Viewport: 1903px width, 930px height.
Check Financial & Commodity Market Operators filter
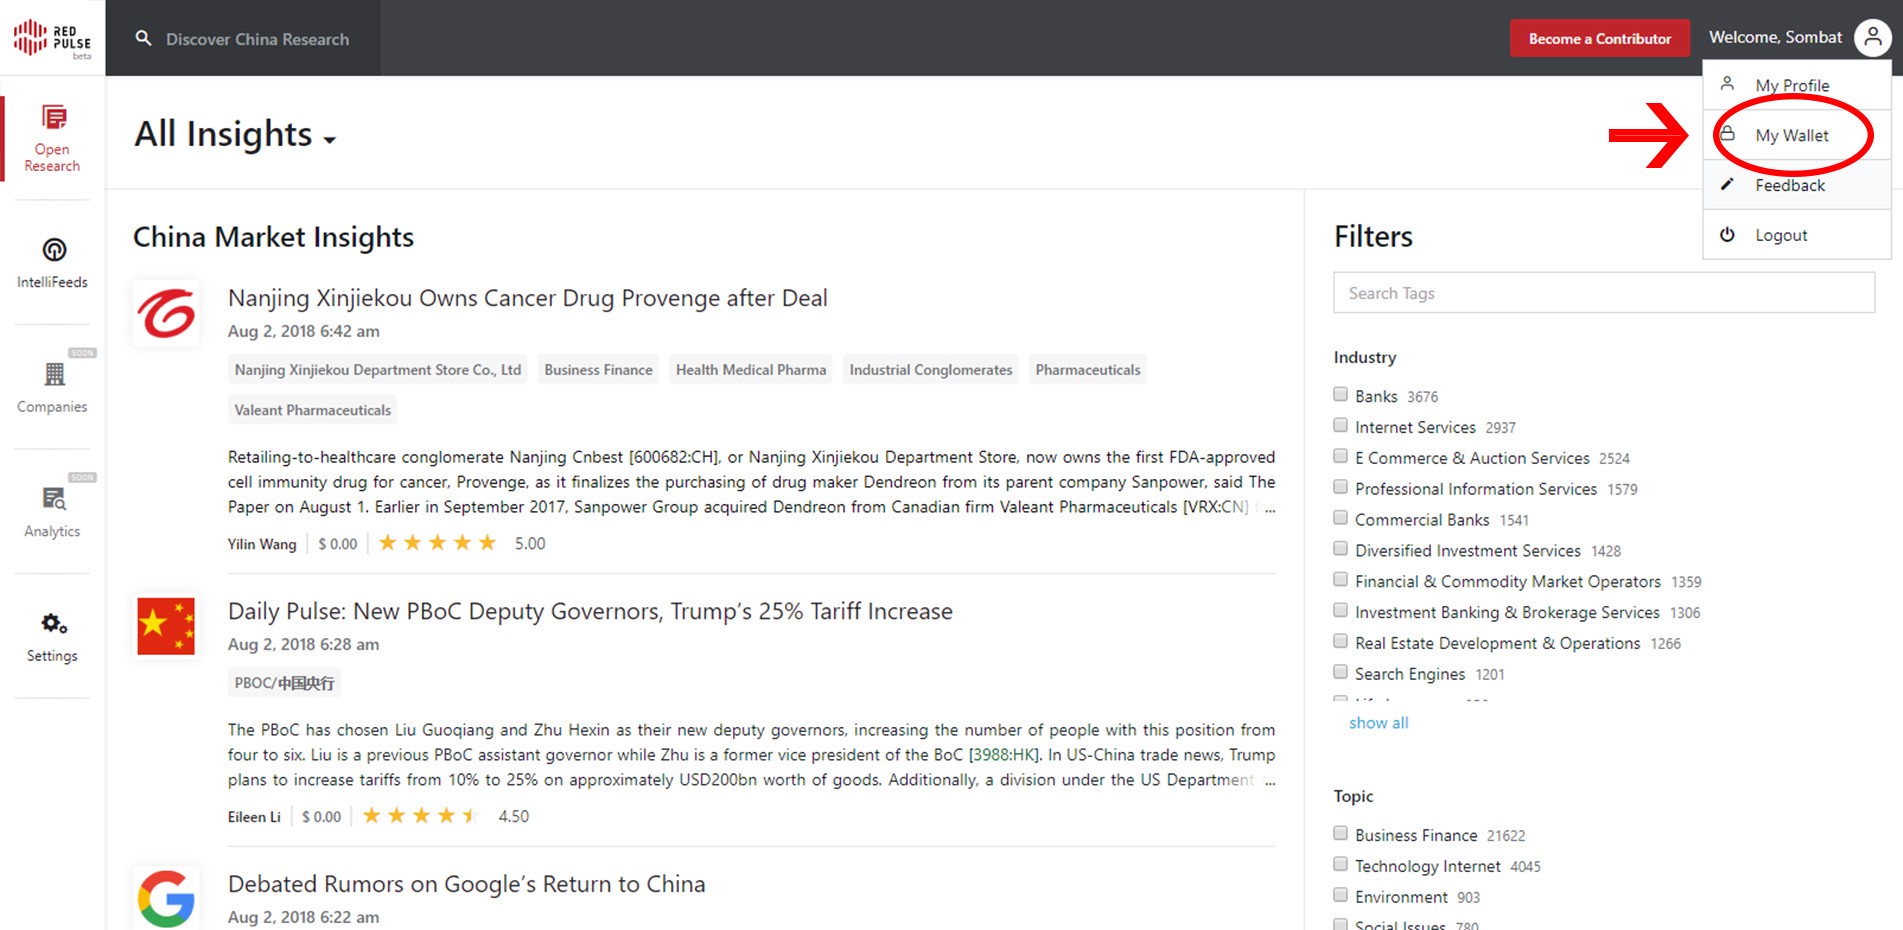pos(1340,579)
